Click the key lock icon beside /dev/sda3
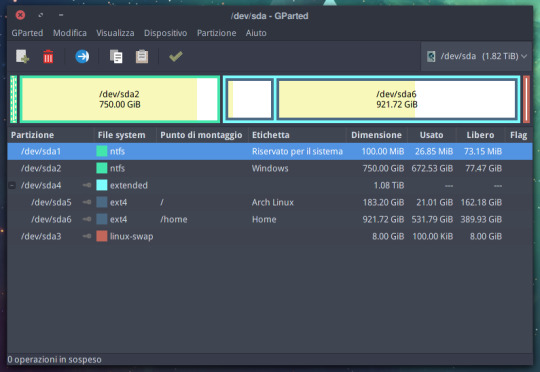The width and height of the screenshot is (540, 372). point(87,236)
